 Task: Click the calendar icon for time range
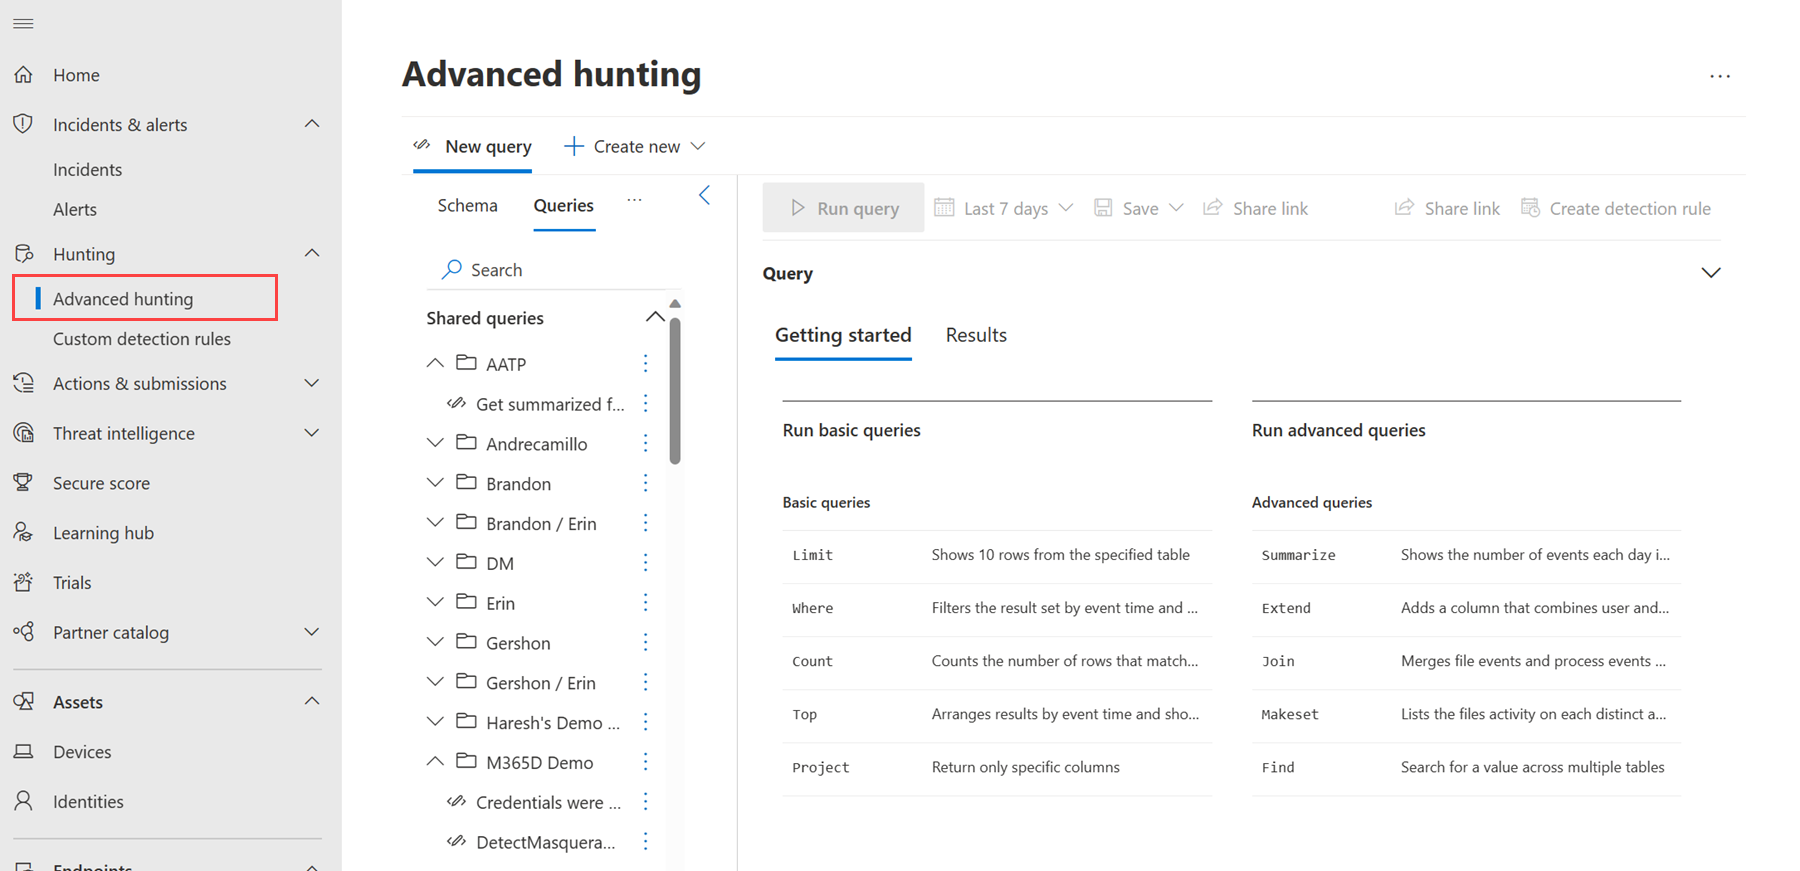(944, 207)
